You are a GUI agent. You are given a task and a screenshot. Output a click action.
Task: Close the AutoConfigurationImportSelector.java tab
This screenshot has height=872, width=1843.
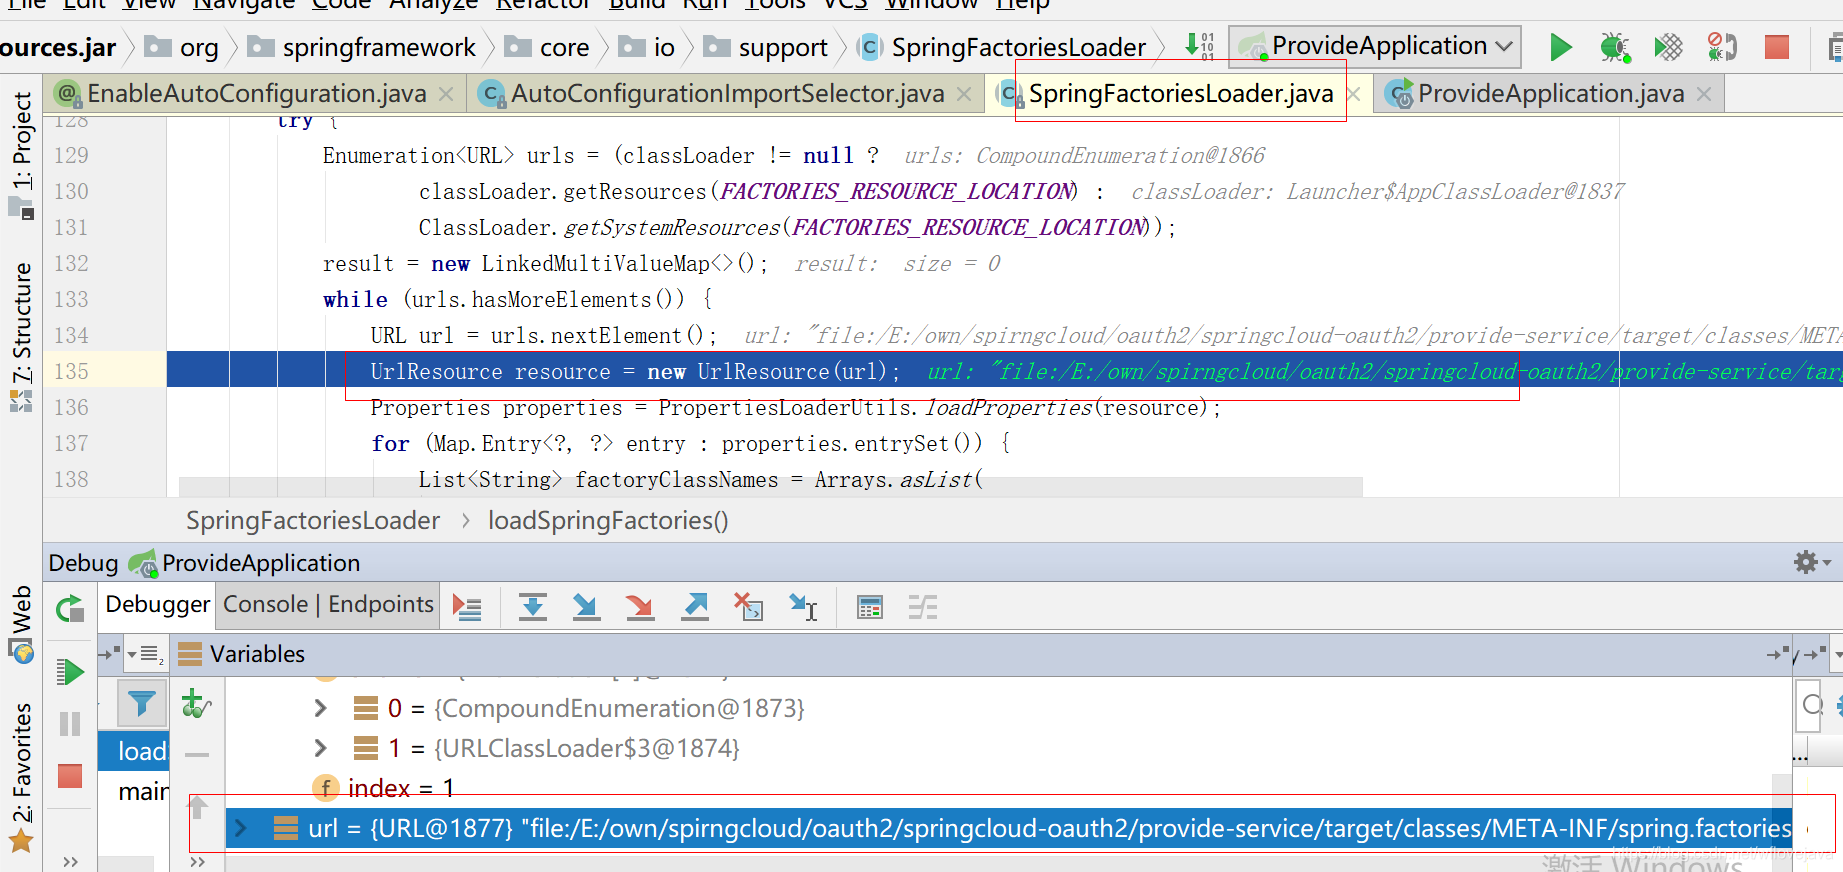pyautogui.click(x=964, y=94)
